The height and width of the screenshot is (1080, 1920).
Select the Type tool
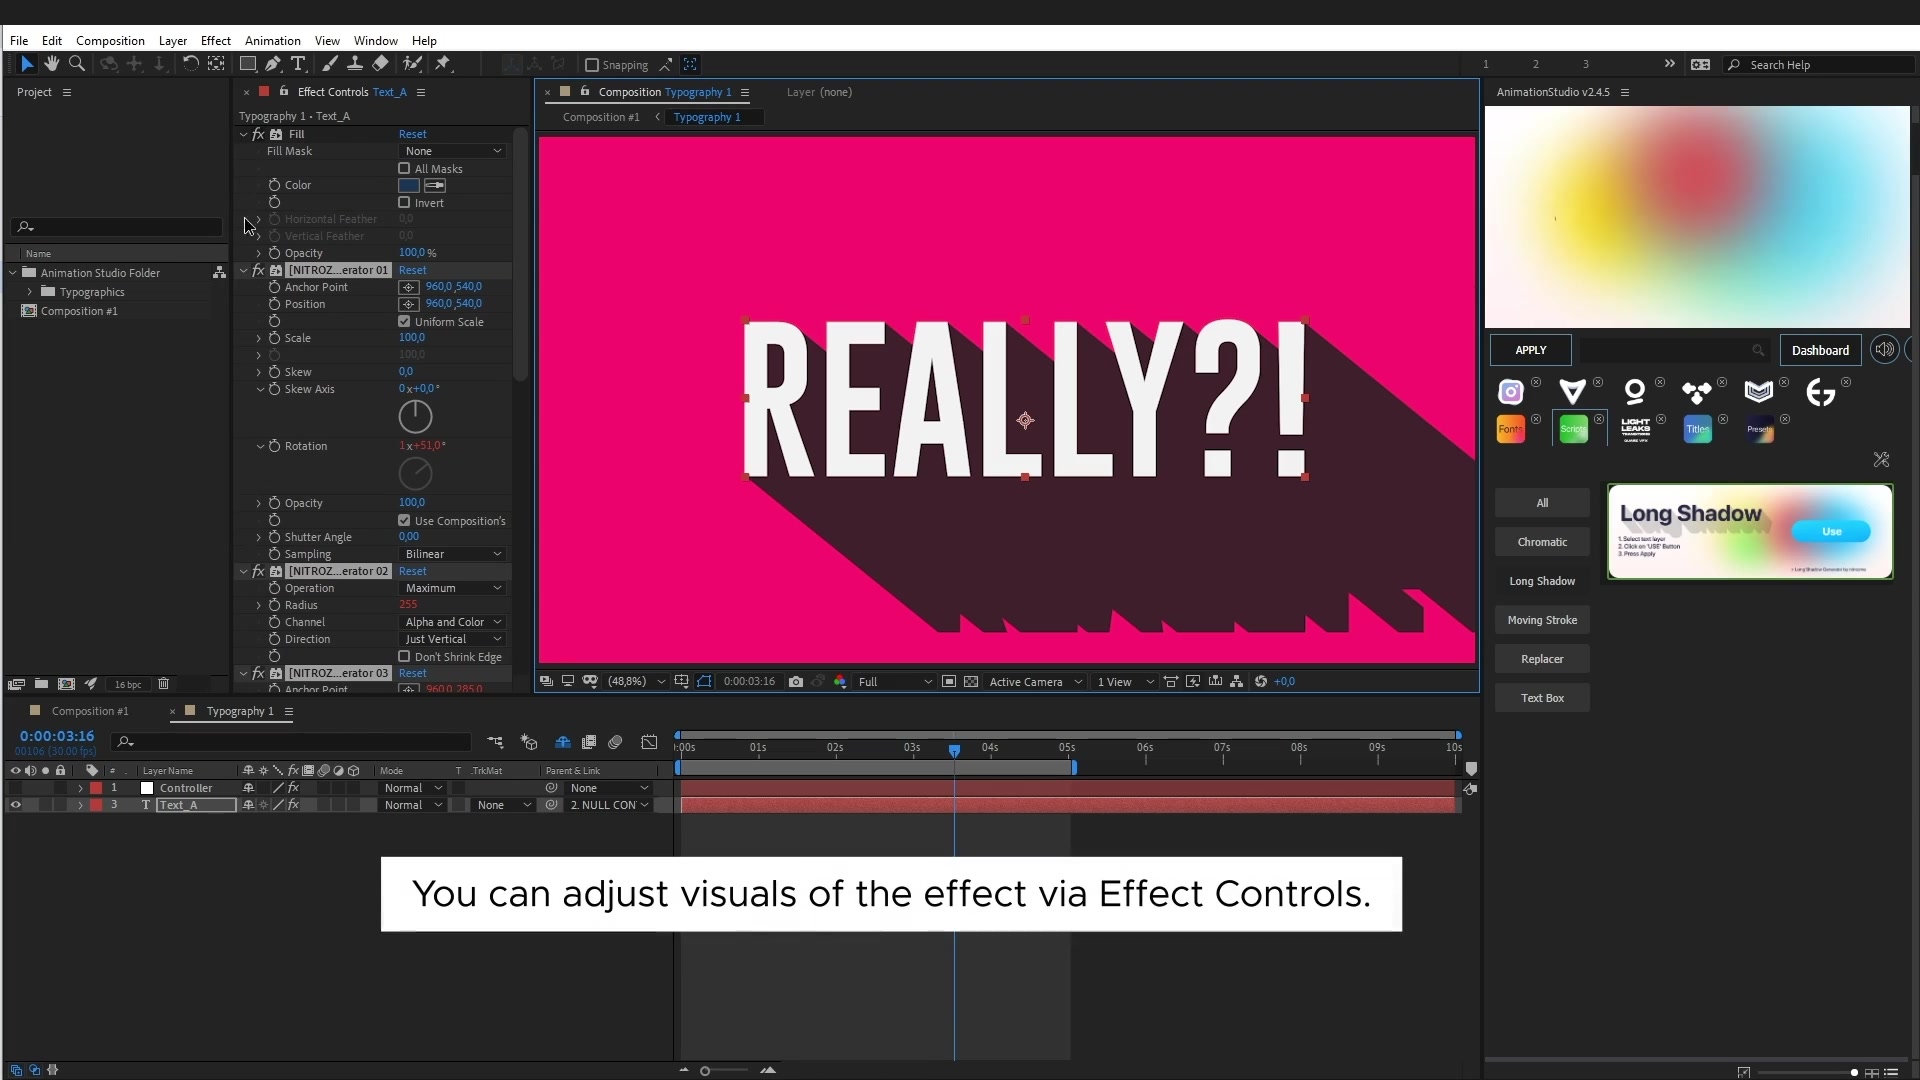pyautogui.click(x=298, y=64)
